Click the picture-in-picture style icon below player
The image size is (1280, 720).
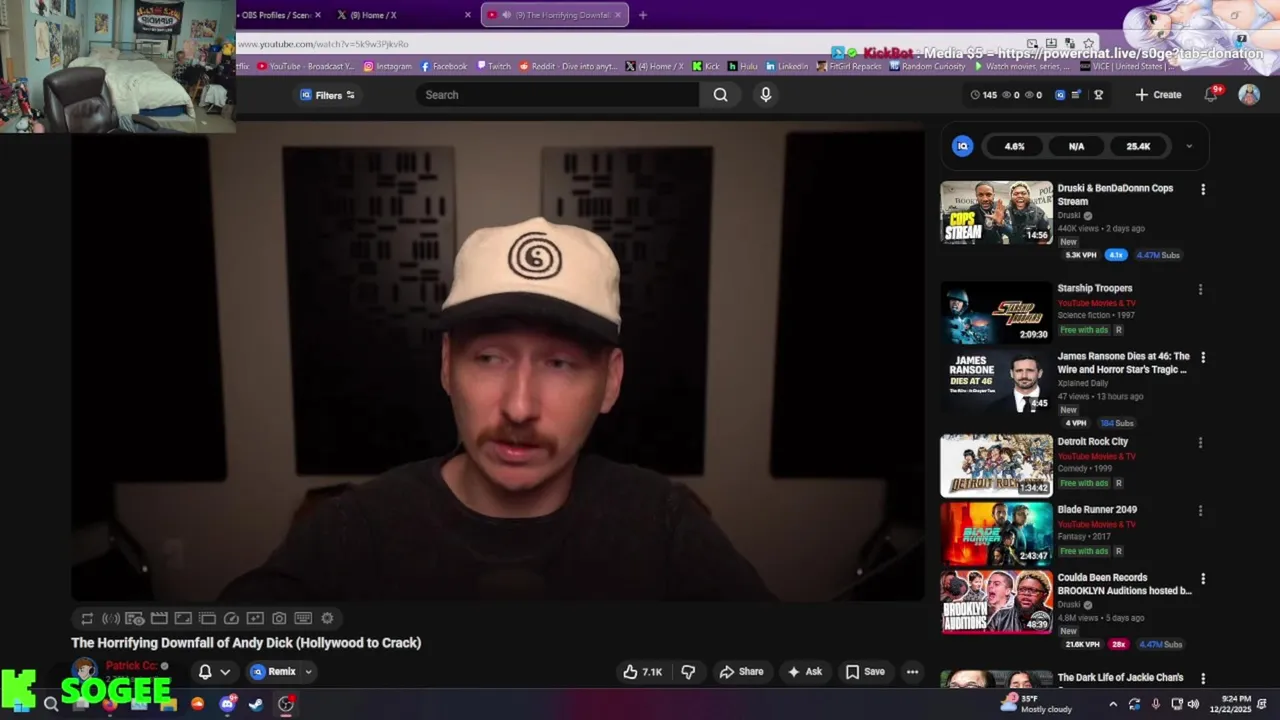pyautogui.click(x=255, y=619)
